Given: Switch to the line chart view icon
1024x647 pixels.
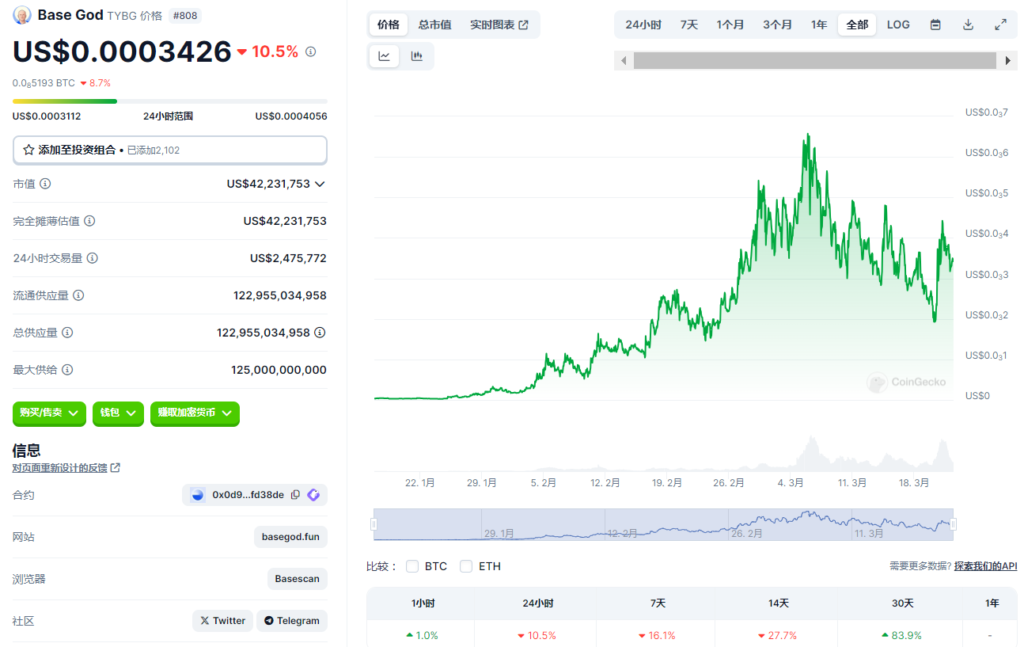Looking at the screenshot, I should pos(384,57).
